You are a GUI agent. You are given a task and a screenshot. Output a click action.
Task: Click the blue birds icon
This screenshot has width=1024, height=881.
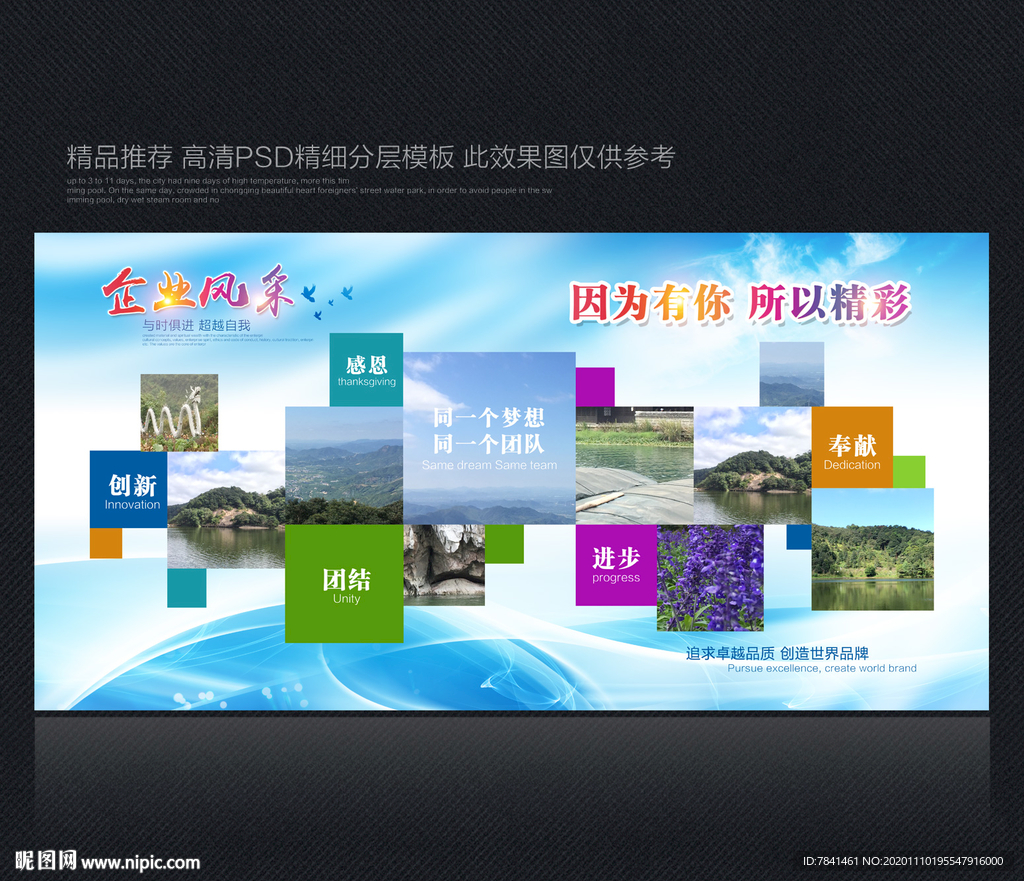click(327, 300)
